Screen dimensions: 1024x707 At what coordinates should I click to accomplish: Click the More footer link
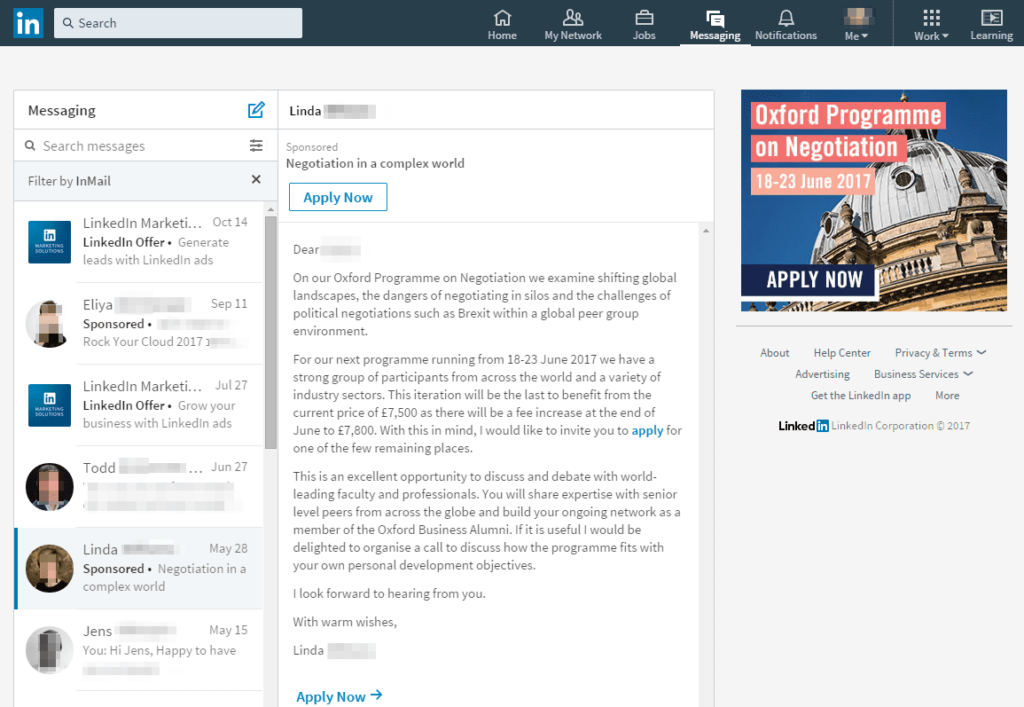click(x=947, y=396)
